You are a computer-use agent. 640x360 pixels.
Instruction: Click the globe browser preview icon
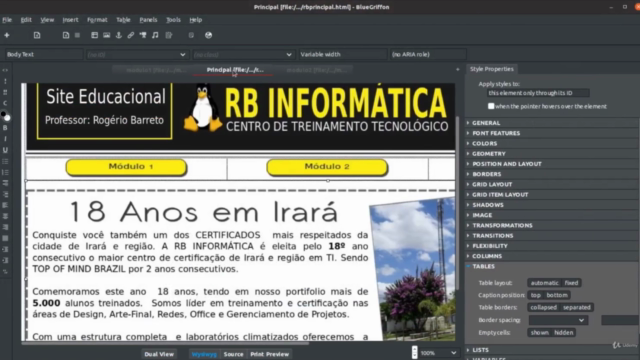click(209, 36)
